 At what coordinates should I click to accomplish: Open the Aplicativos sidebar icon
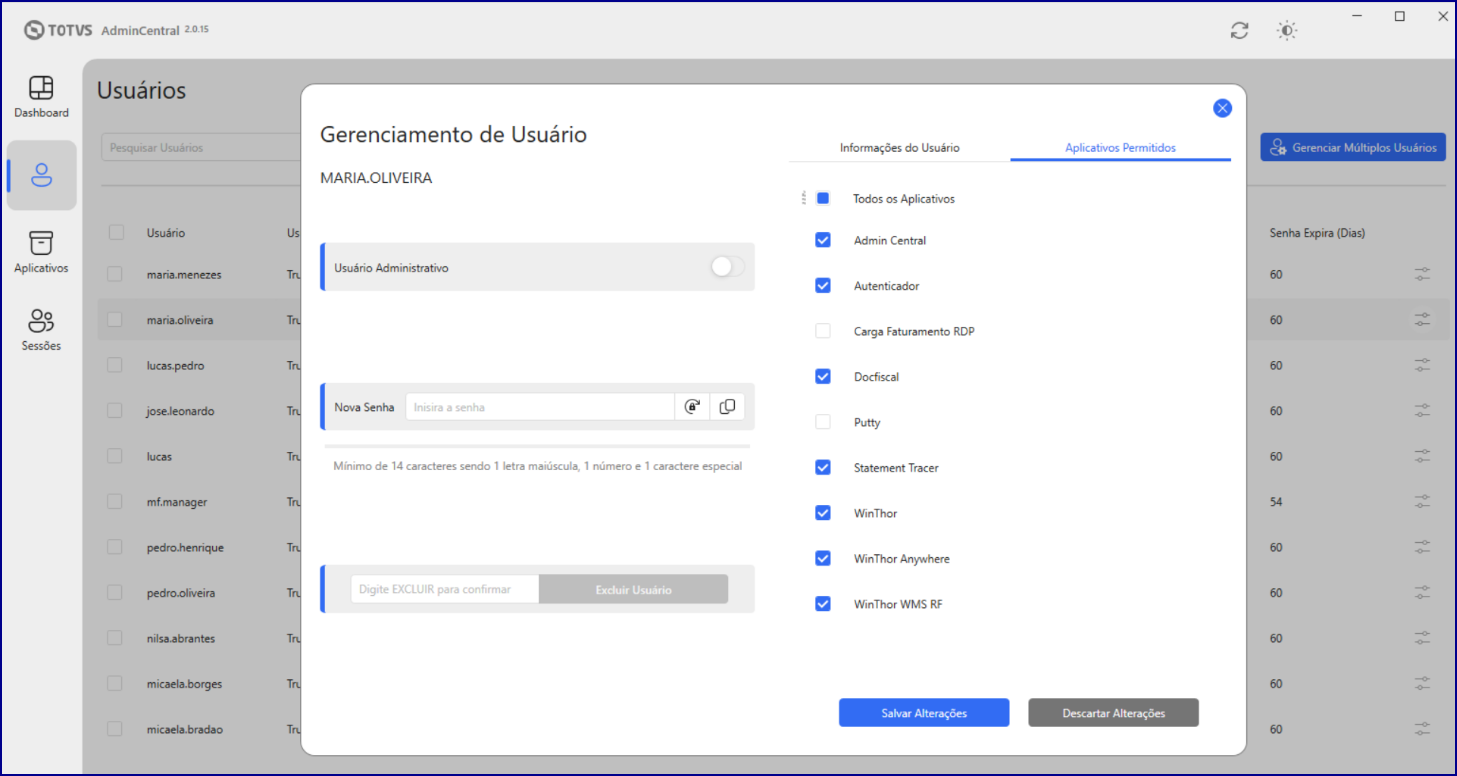click(41, 252)
